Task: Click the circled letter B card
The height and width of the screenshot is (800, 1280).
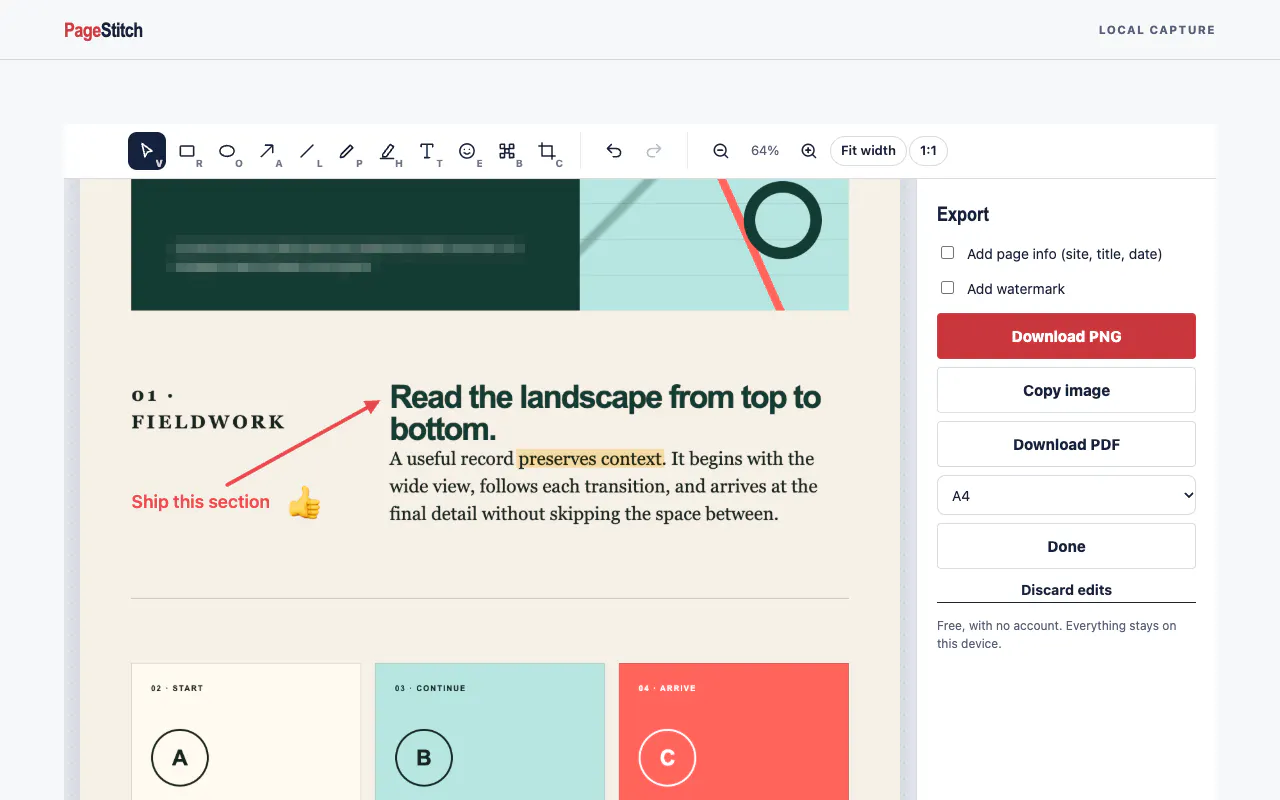Action: tap(424, 758)
